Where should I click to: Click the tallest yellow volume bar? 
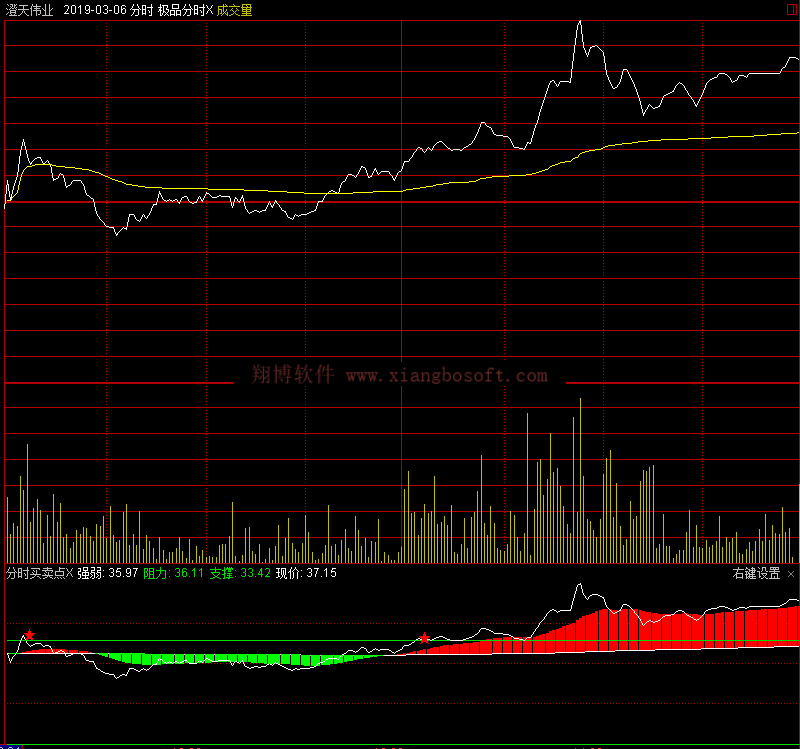pyautogui.click(x=579, y=480)
